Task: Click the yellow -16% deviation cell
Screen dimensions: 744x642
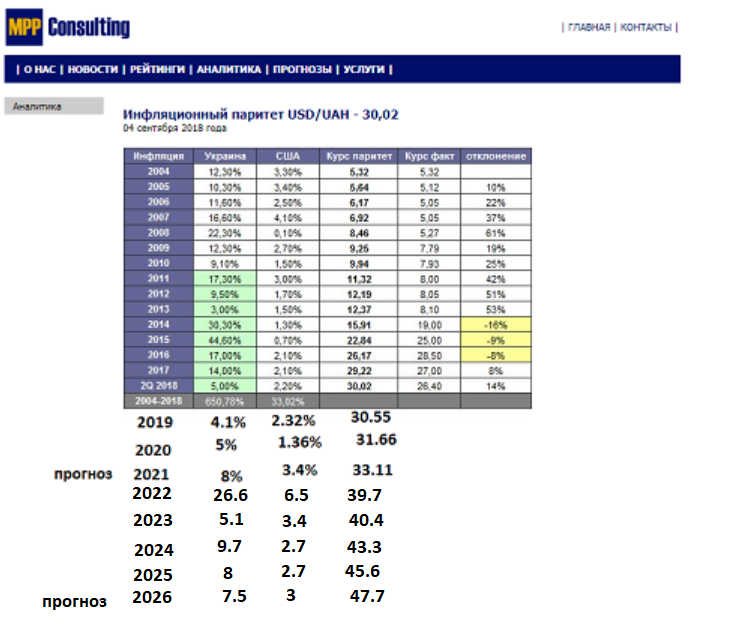Action: pos(496,325)
